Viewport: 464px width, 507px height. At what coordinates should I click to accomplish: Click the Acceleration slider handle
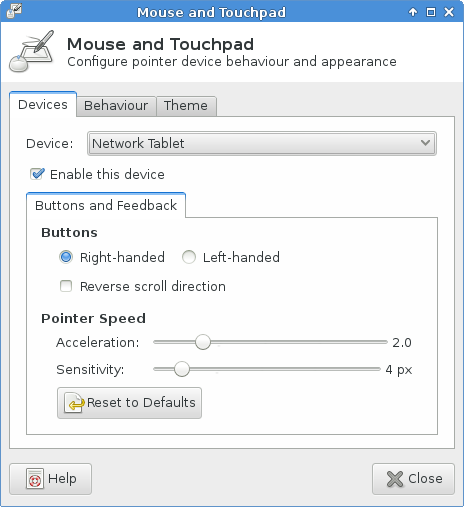pos(203,342)
